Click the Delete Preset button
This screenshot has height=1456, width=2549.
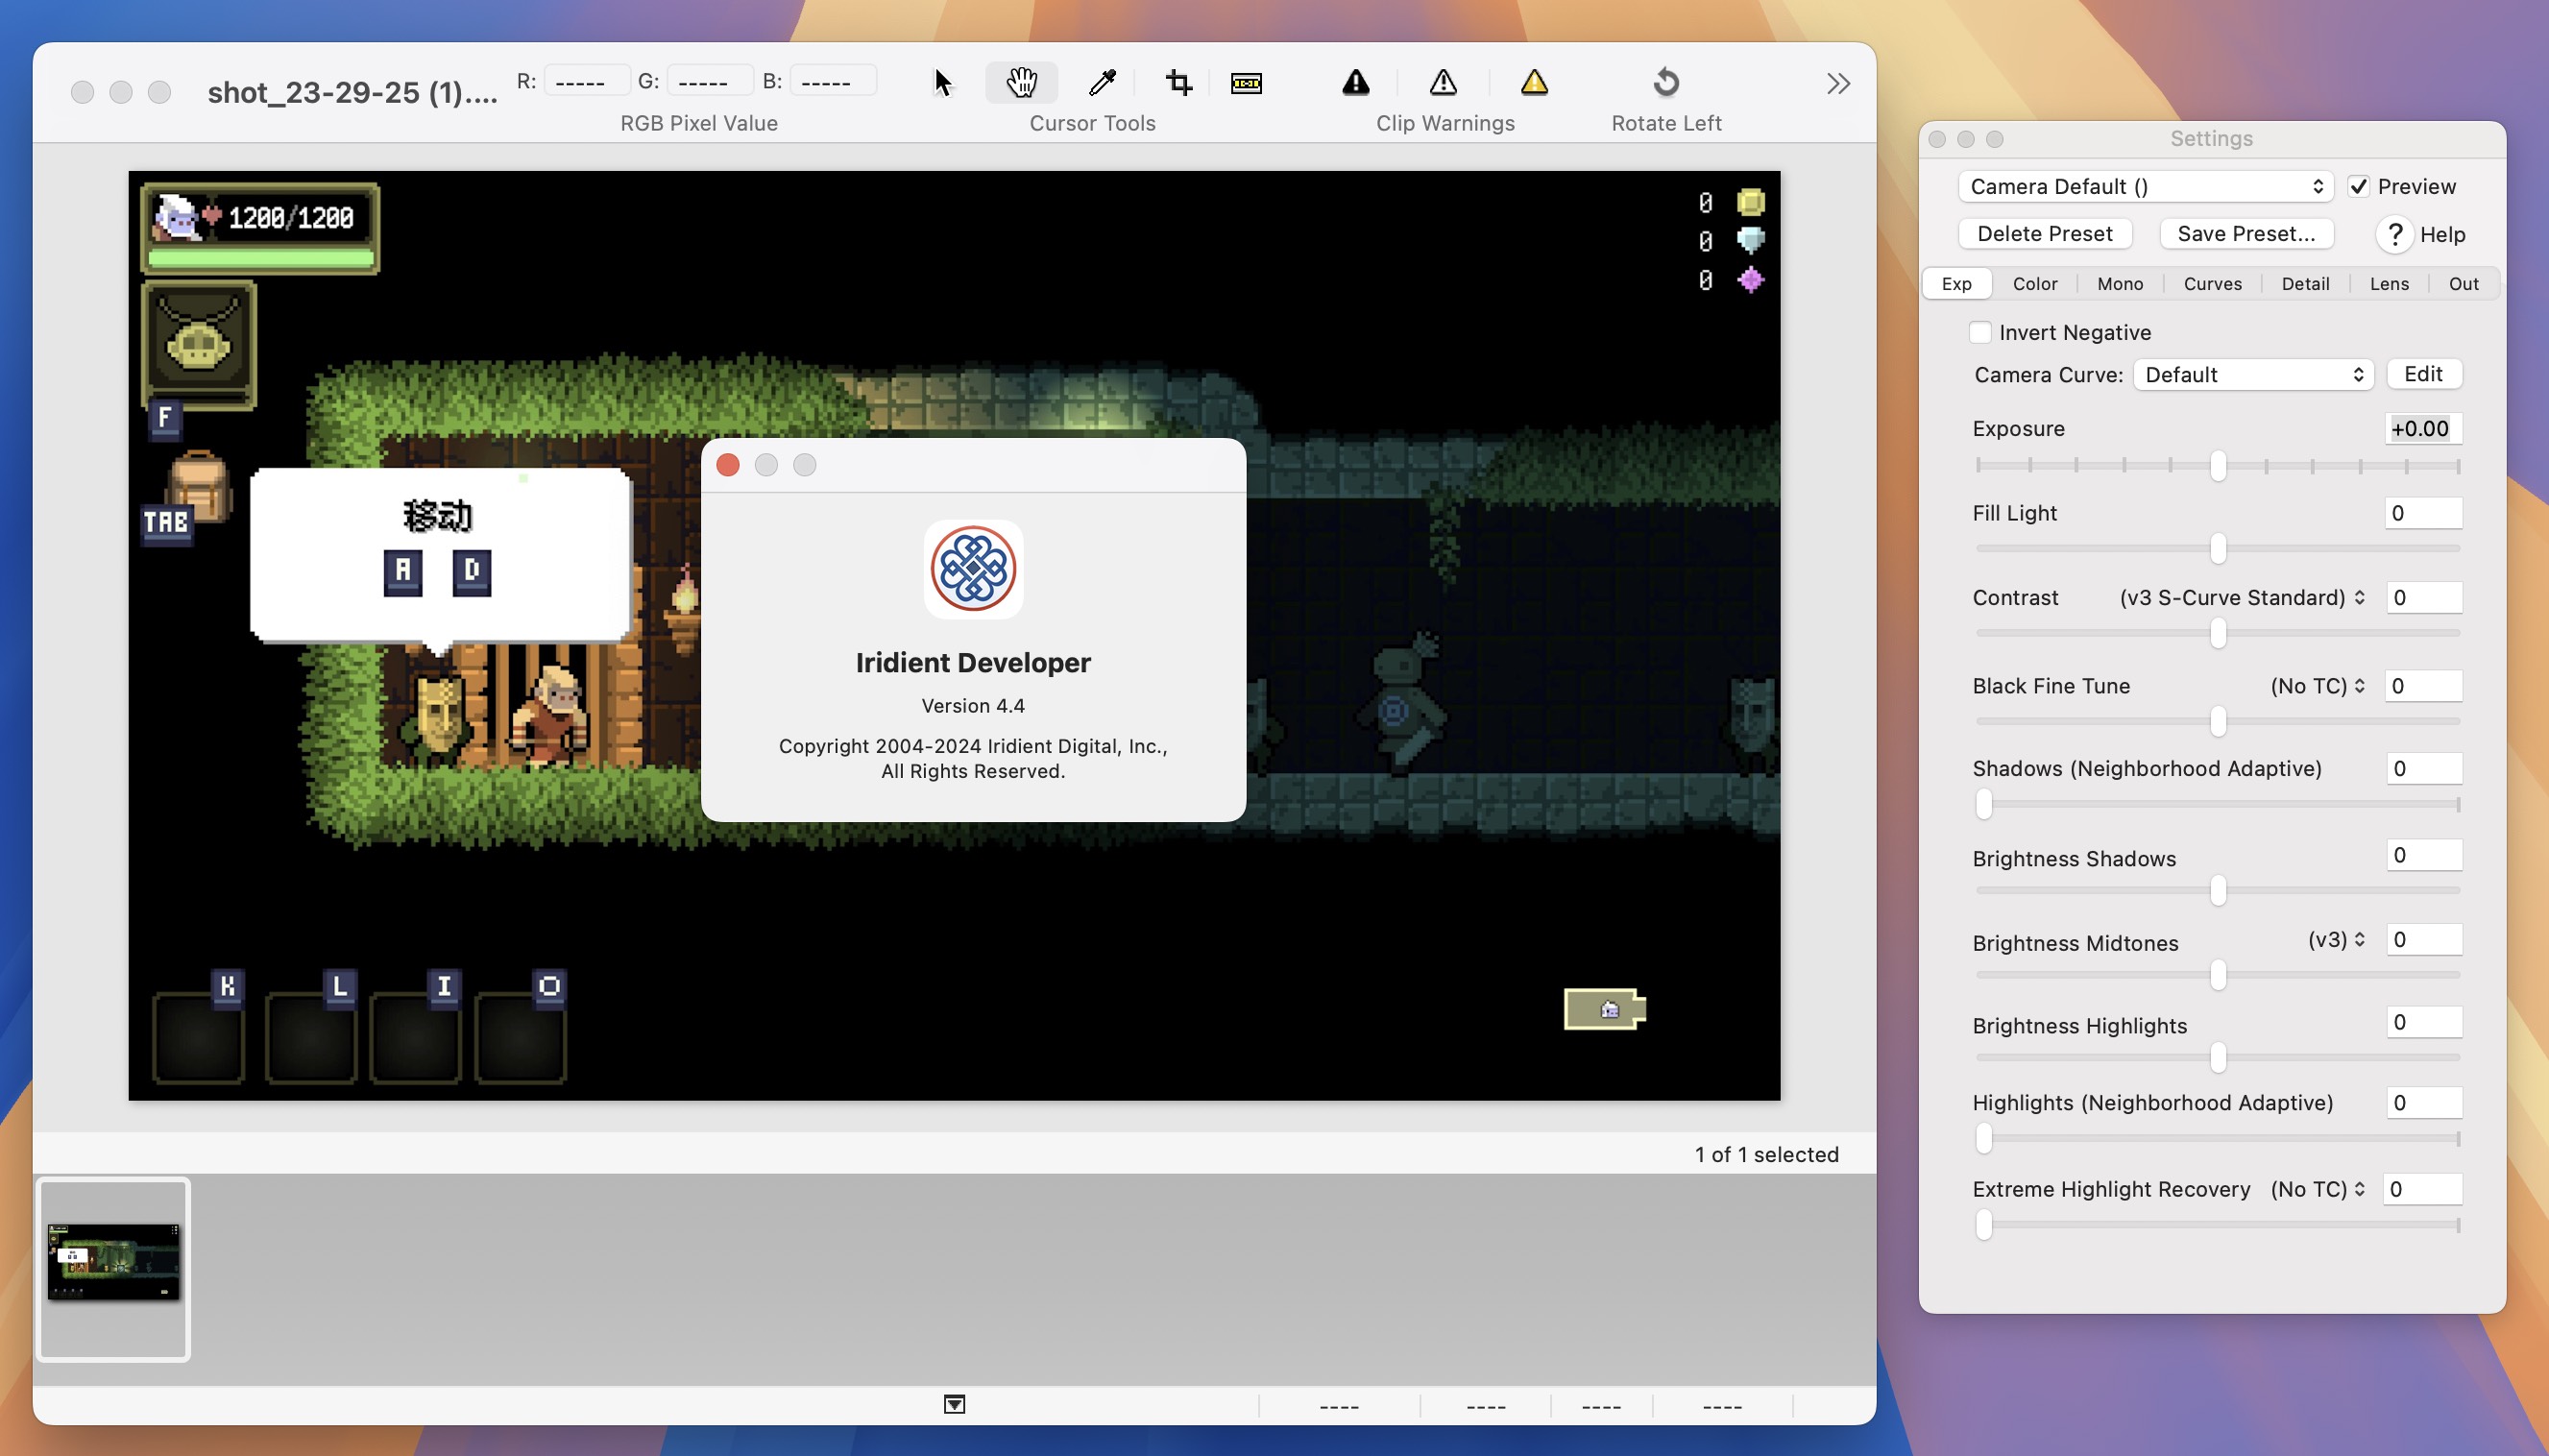click(2044, 234)
